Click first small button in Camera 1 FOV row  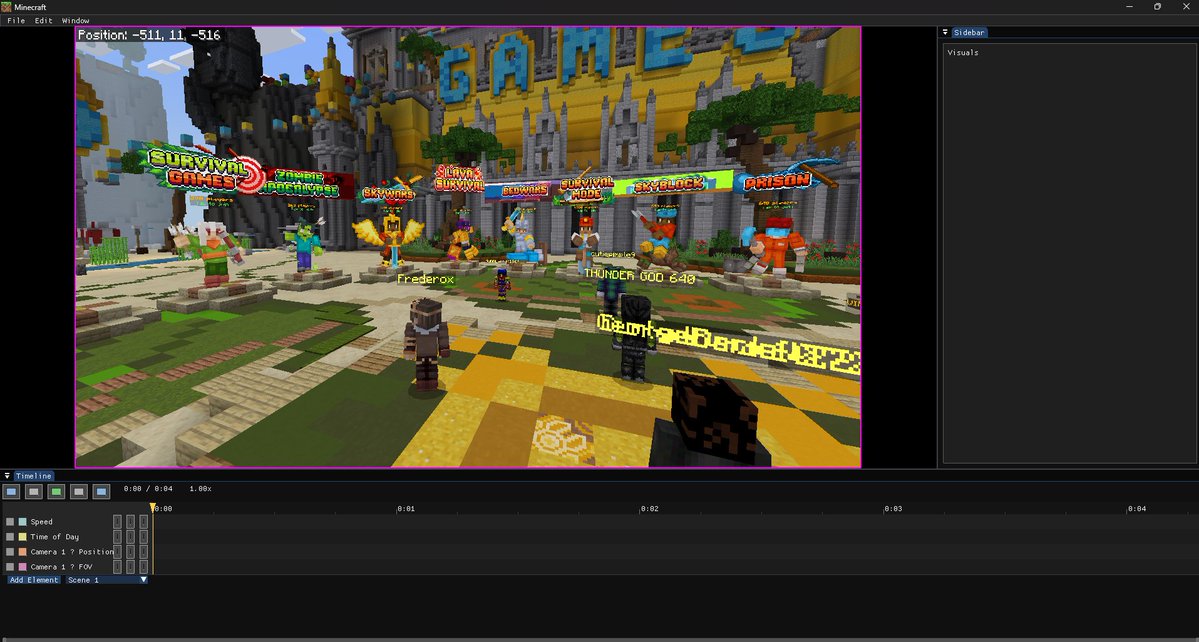118,567
